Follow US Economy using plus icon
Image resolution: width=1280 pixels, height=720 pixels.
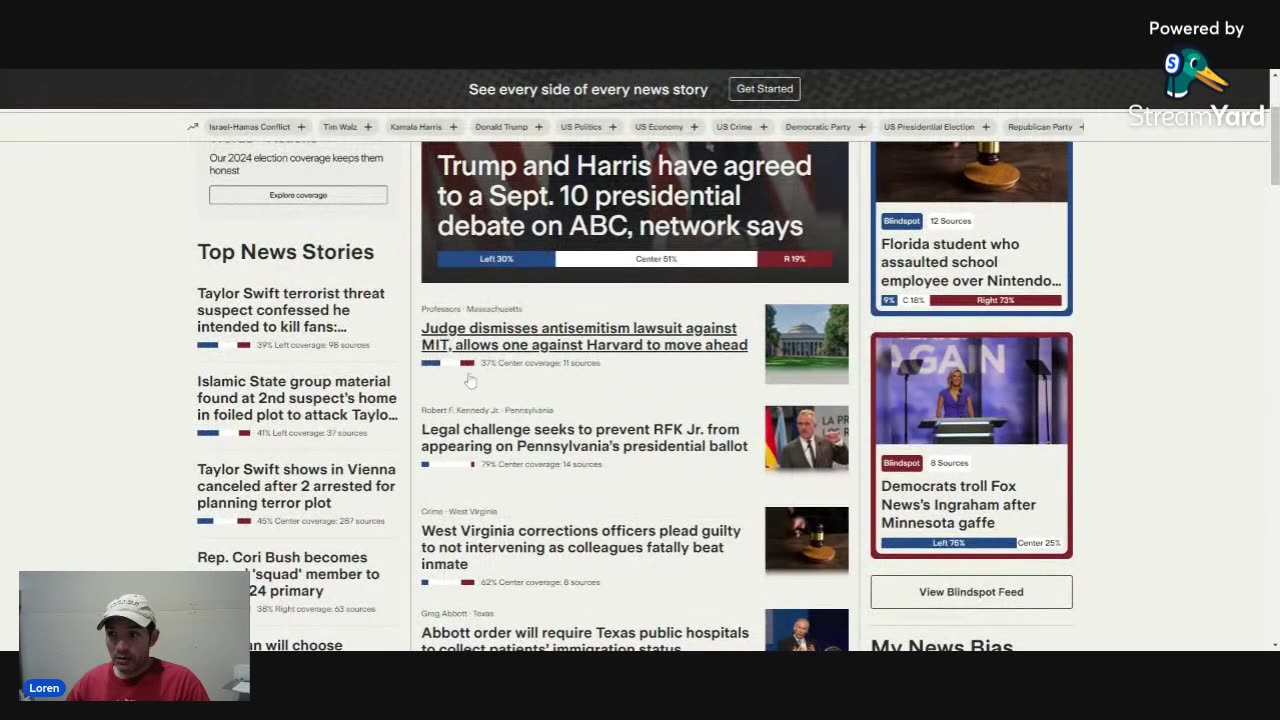(x=694, y=127)
